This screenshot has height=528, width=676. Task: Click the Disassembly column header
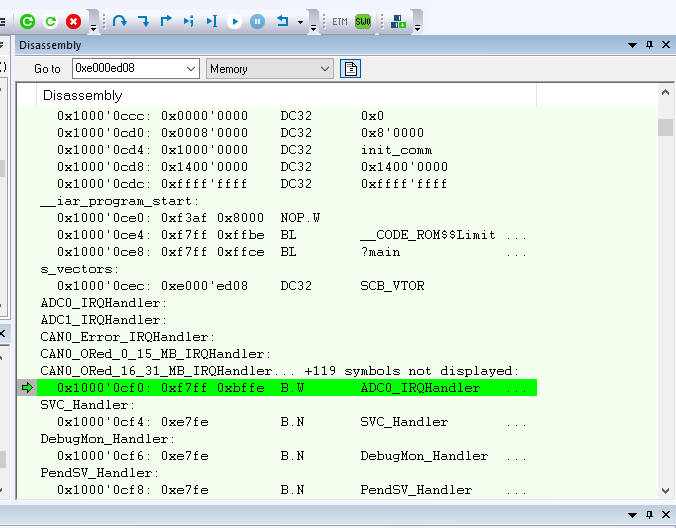click(x=287, y=95)
